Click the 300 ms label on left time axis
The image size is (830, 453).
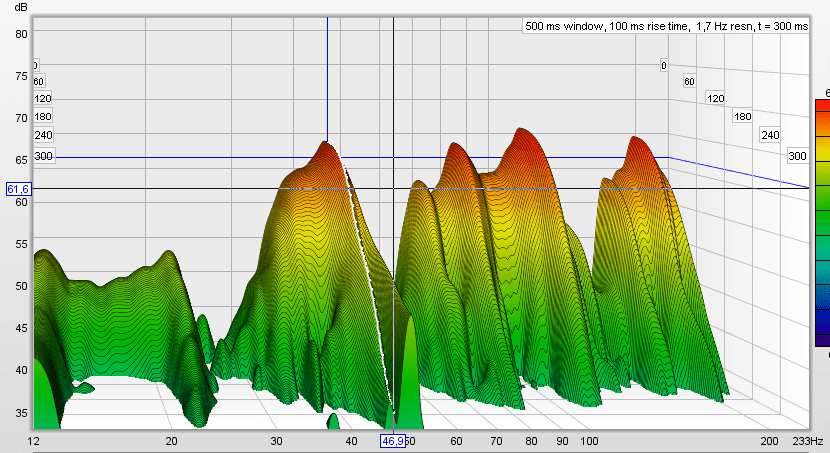coord(43,156)
